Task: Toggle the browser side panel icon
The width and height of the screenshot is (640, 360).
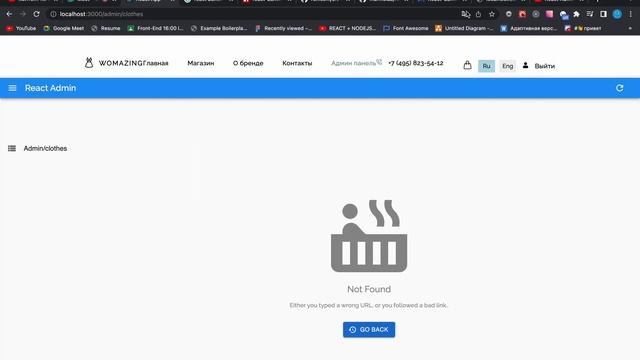Action: [603, 14]
